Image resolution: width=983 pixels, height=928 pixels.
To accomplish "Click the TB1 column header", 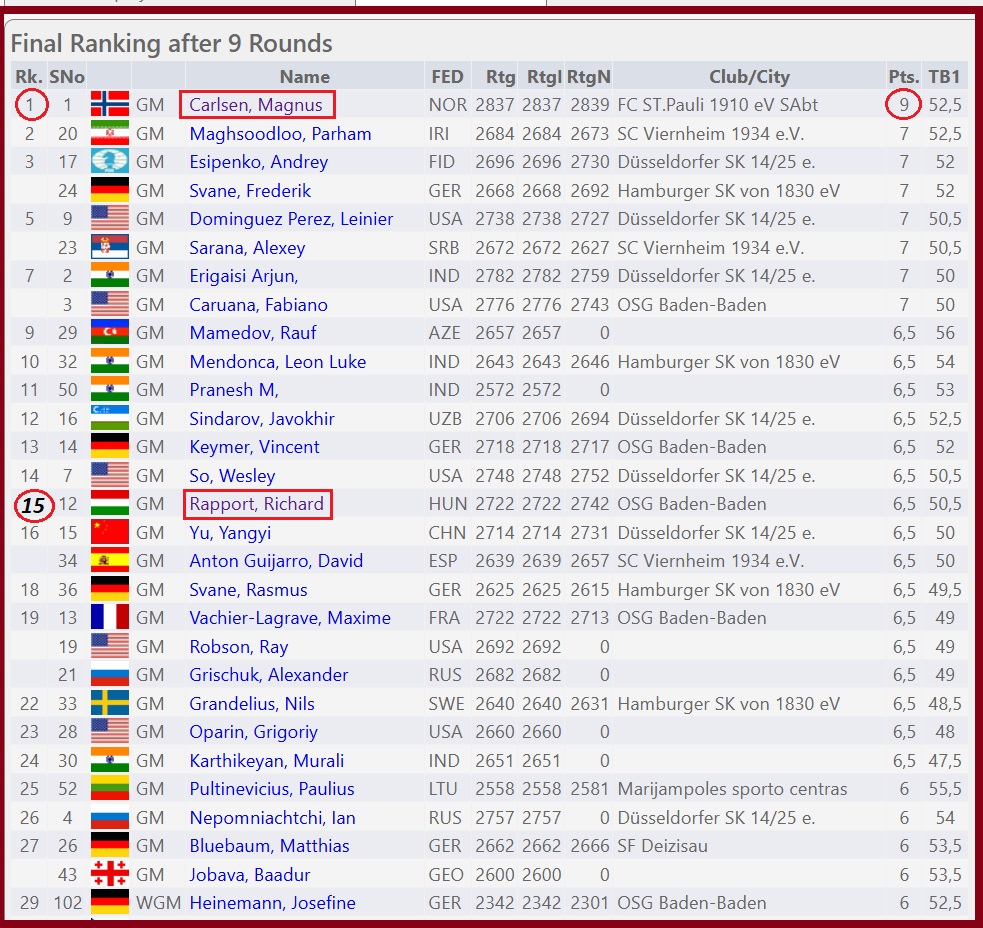I will click(945, 77).
